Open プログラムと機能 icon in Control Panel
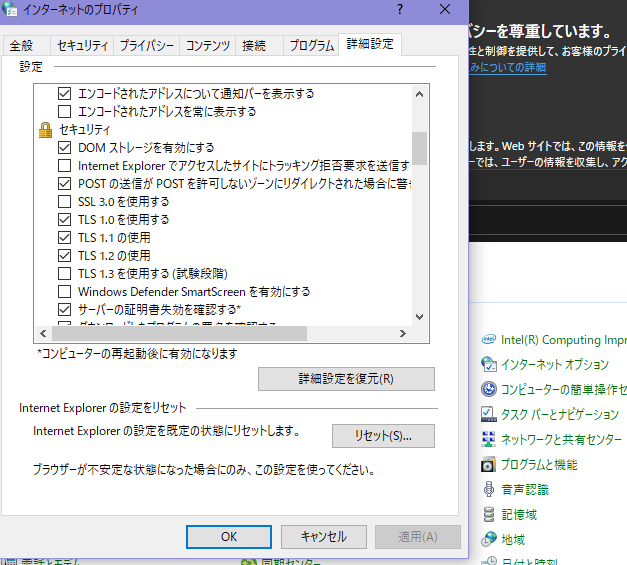The image size is (627, 565). point(489,464)
